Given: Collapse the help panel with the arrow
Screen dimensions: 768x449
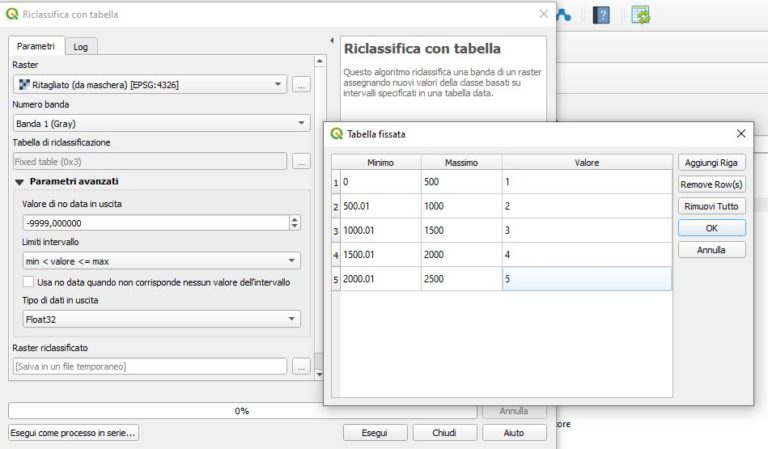Looking at the screenshot, I should pos(332,41).
